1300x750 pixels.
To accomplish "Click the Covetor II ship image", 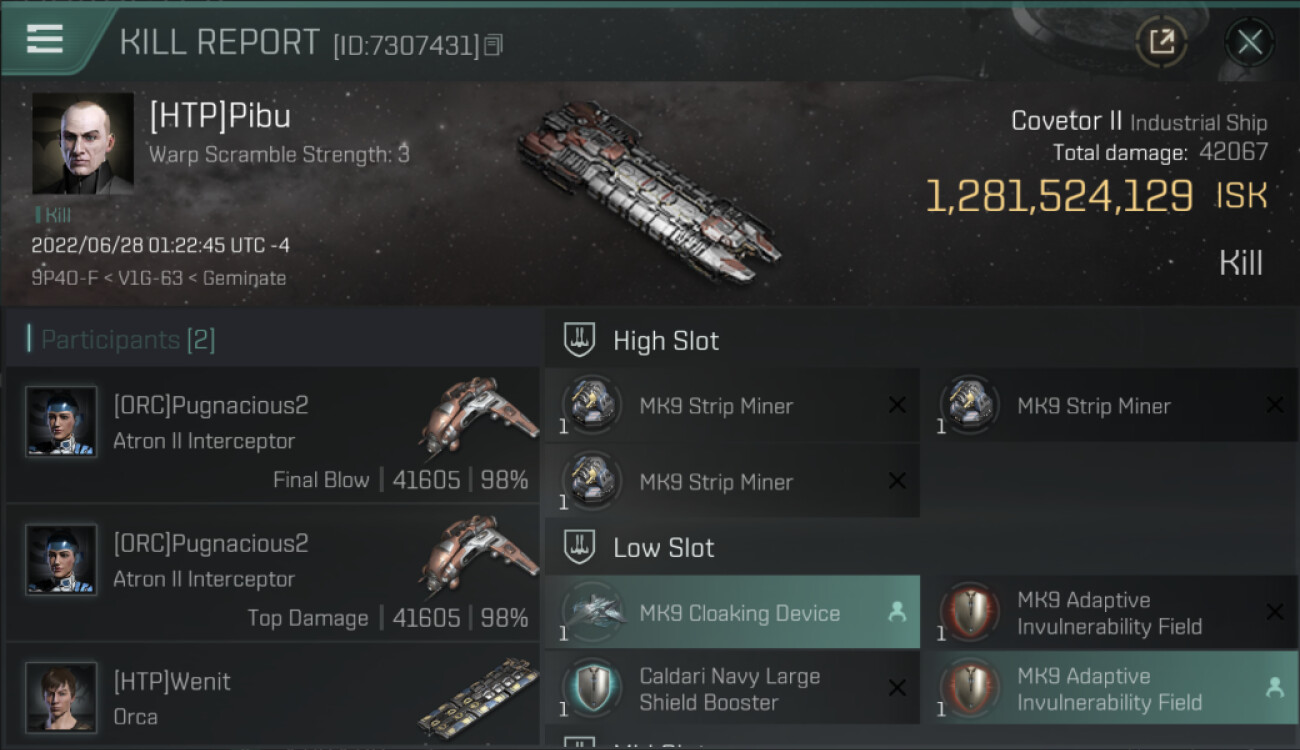I will tap(648, 190).
